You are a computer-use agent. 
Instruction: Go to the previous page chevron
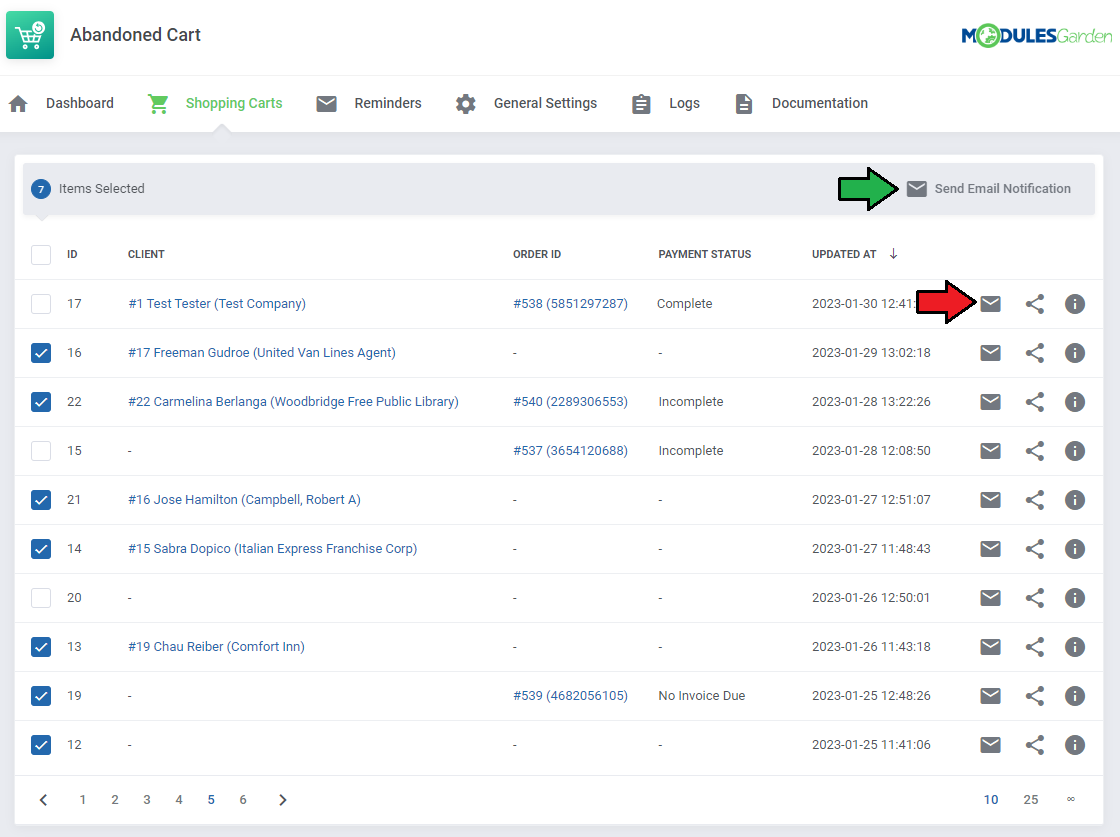coord(44,800)
